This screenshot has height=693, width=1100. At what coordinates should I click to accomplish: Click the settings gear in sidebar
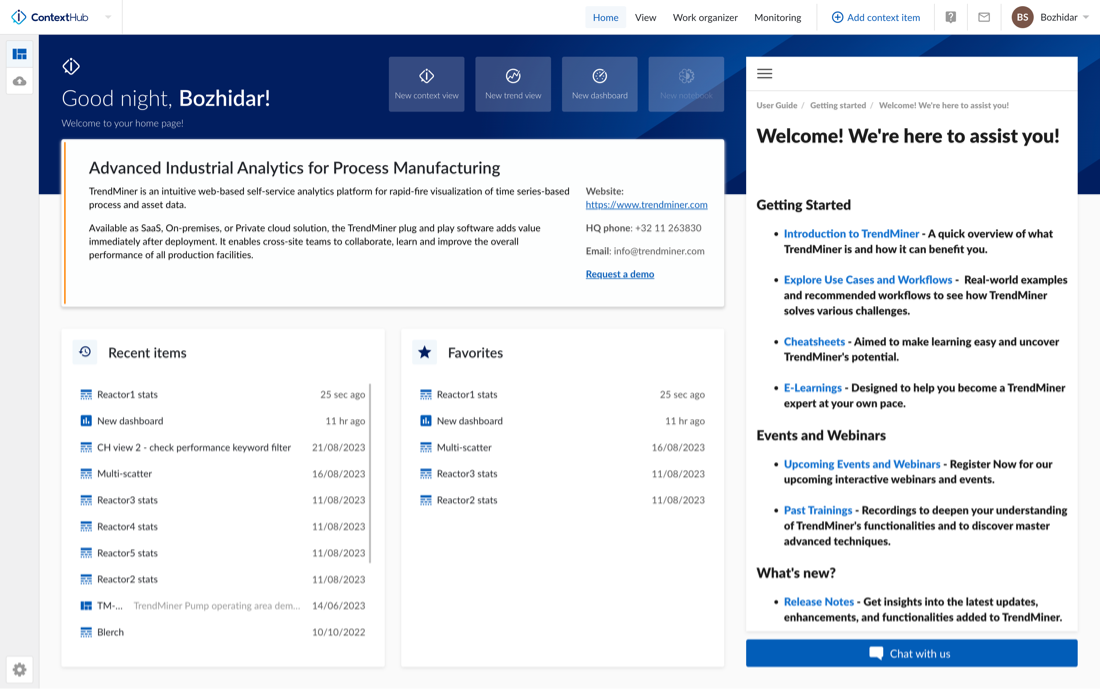click(x=19, y=669)
